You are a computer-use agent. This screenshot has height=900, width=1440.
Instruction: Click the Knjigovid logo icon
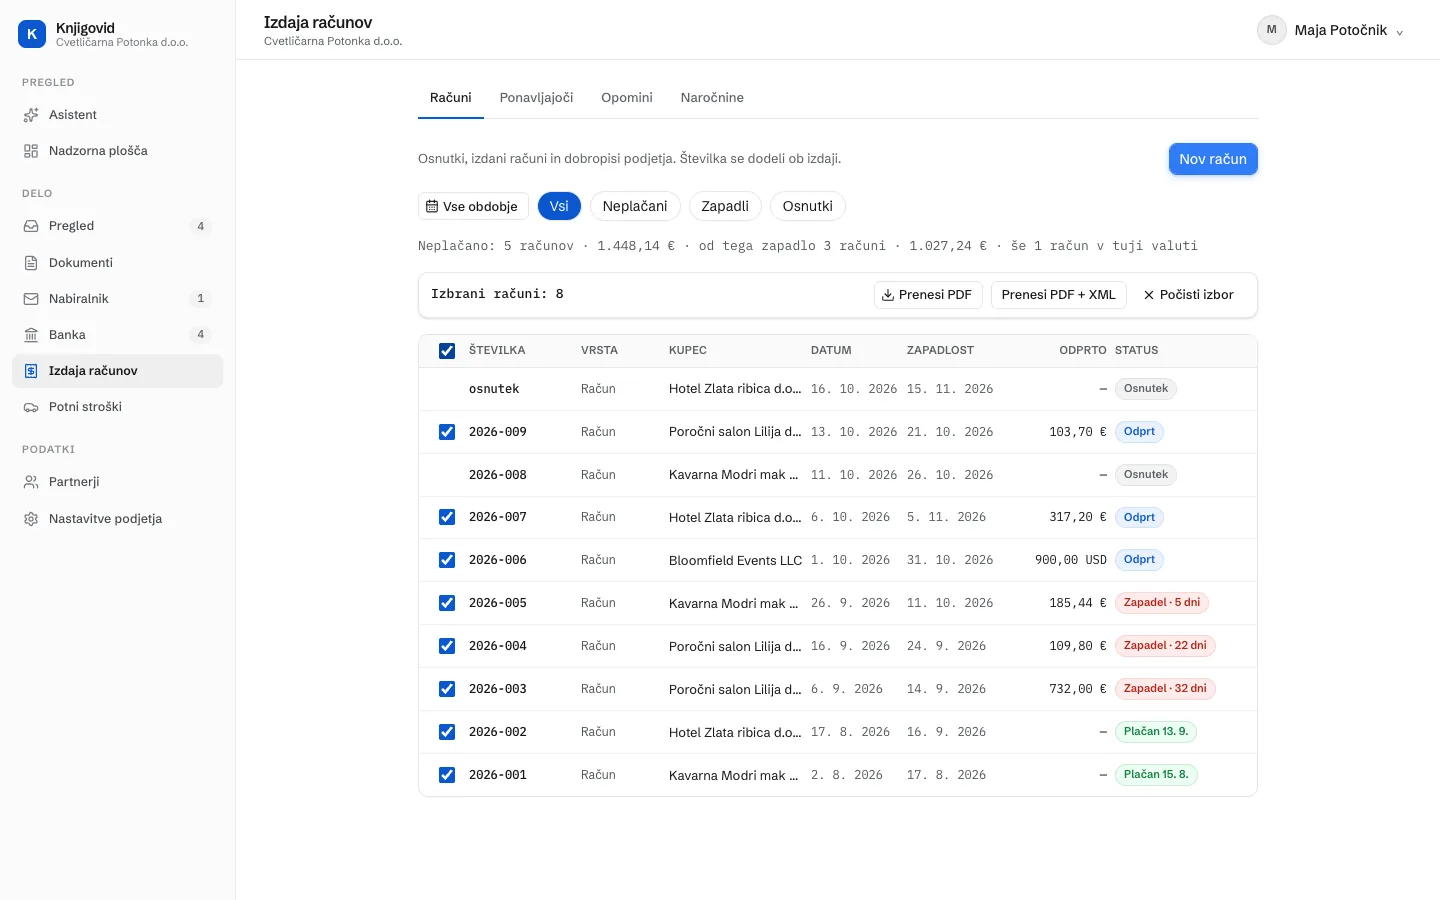tap(32, 34)
